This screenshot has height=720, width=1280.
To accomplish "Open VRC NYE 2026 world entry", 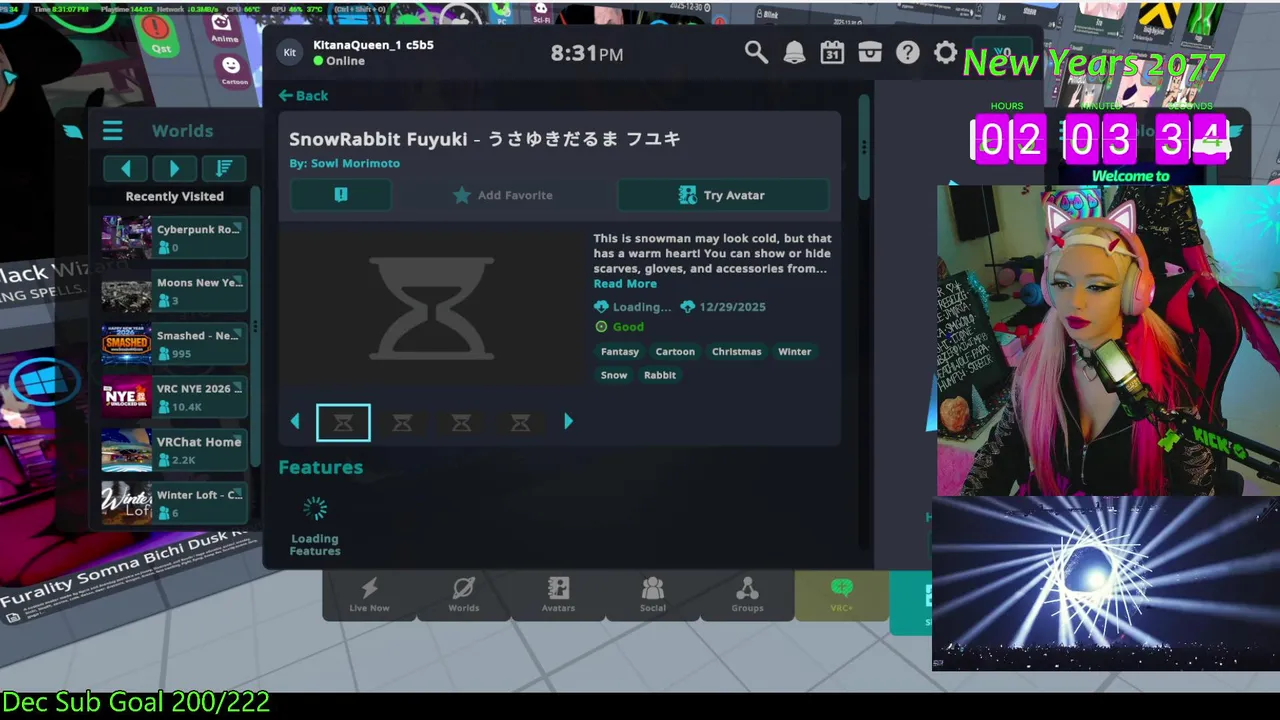I will (174, 397).
